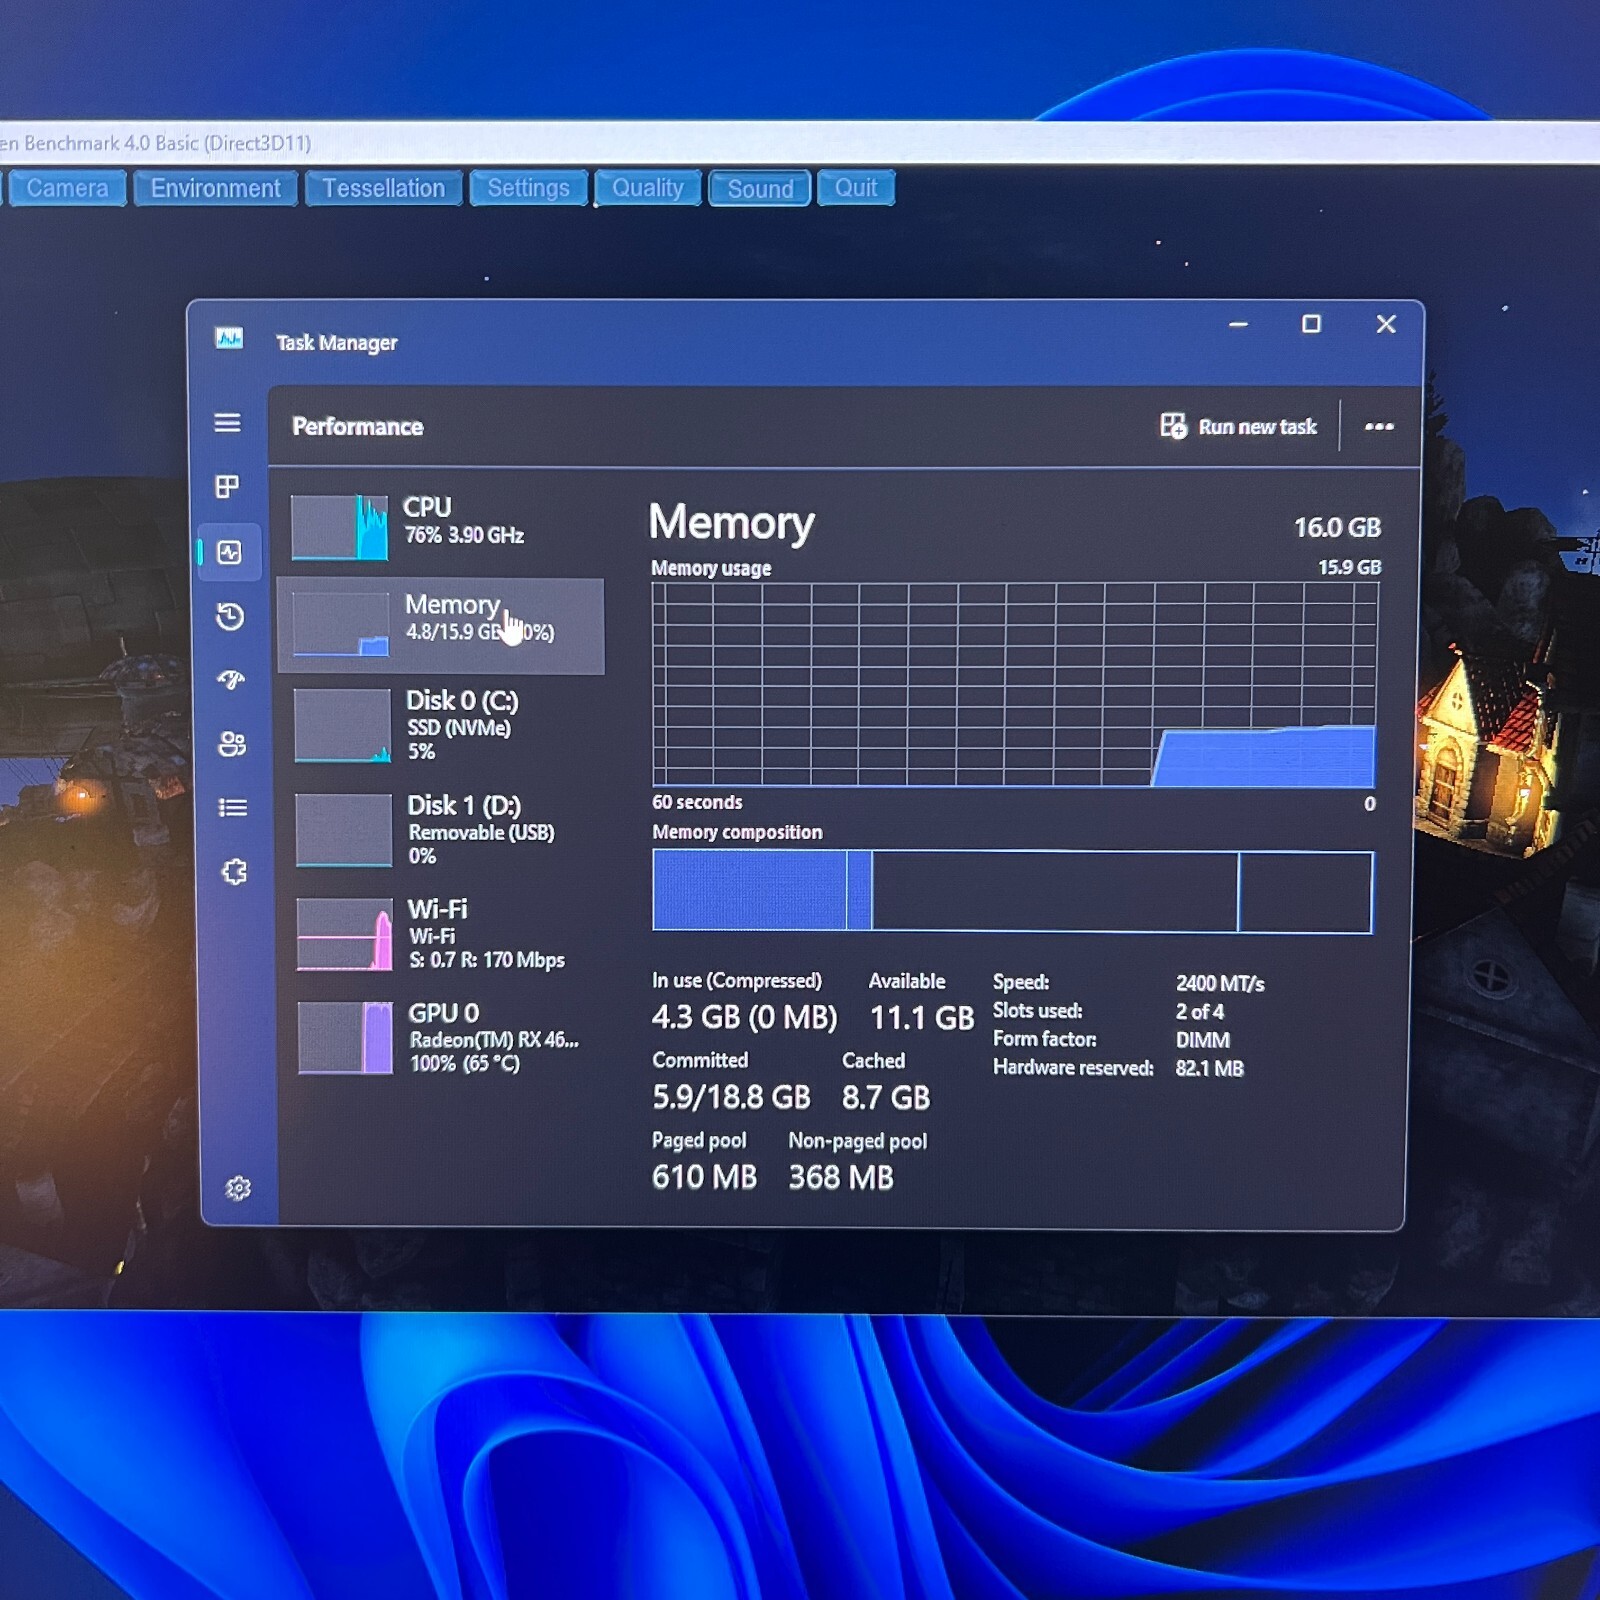Image resolution: width=1600 pixels, height=1600 pixels.
Task: Click the Committed value 5.9/18.8 GB
Action: point(731,1097)
